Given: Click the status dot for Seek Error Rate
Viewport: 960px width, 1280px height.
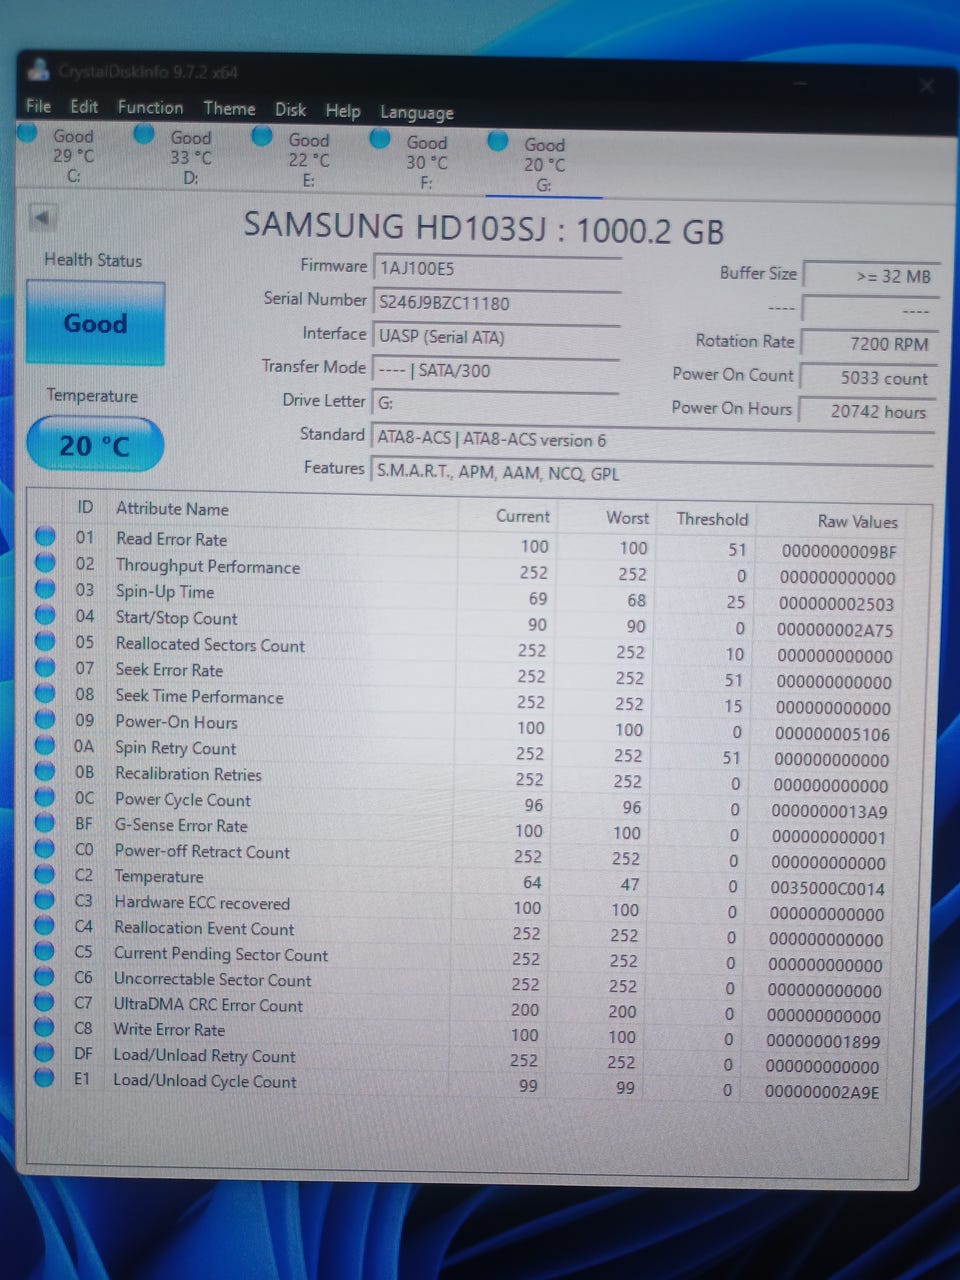Looking at the screenshot, I should (45, 667).
